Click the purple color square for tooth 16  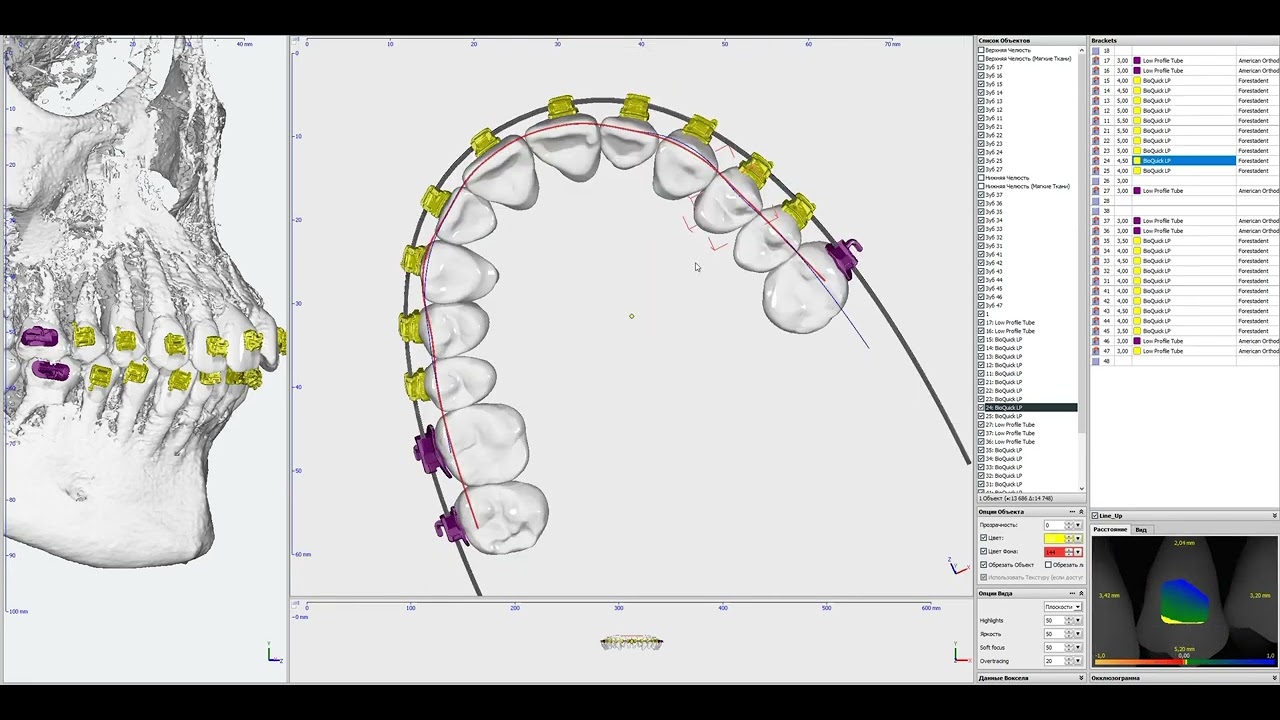tap(1137, 71)
